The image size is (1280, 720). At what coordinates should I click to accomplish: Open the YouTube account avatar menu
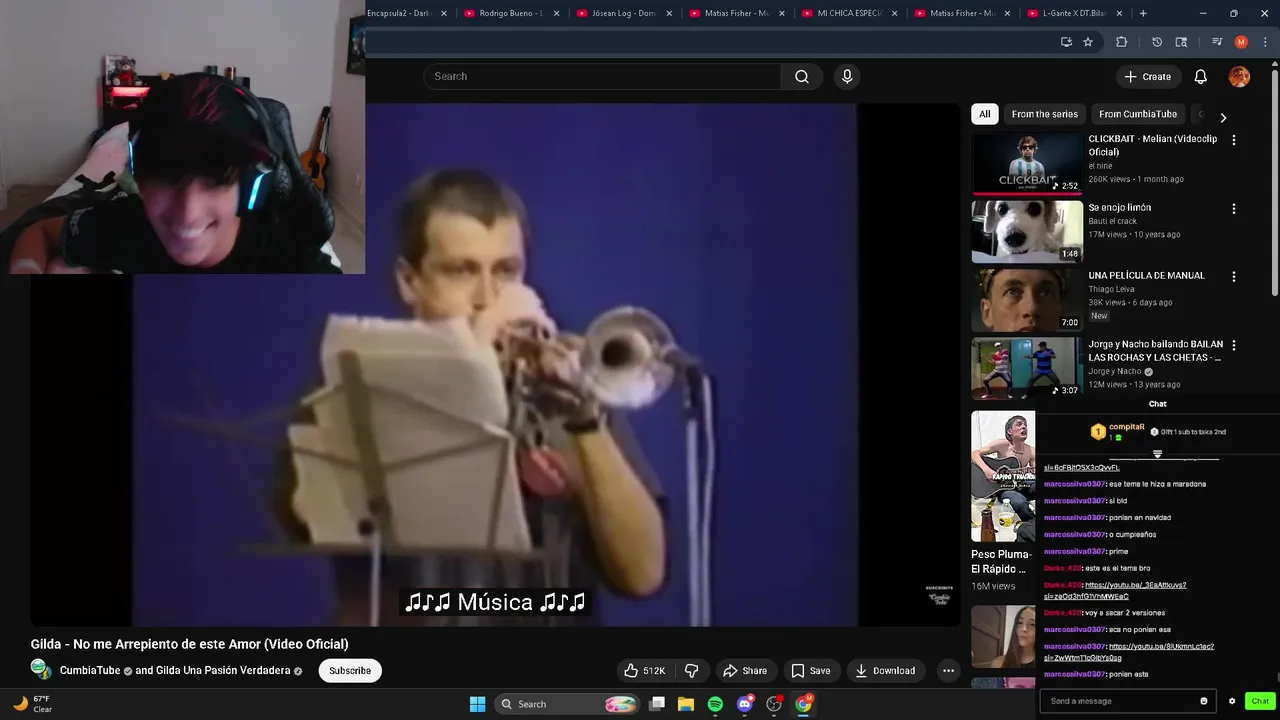(1239, 77)
